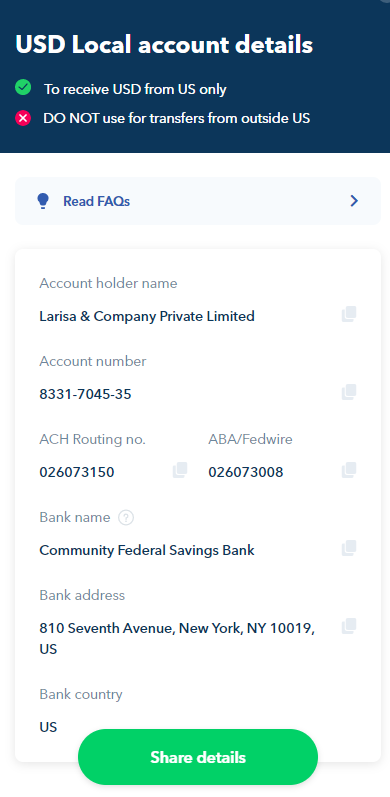Select the ACH routing value 026073150

pyautogui.click(x=77, y=472)
